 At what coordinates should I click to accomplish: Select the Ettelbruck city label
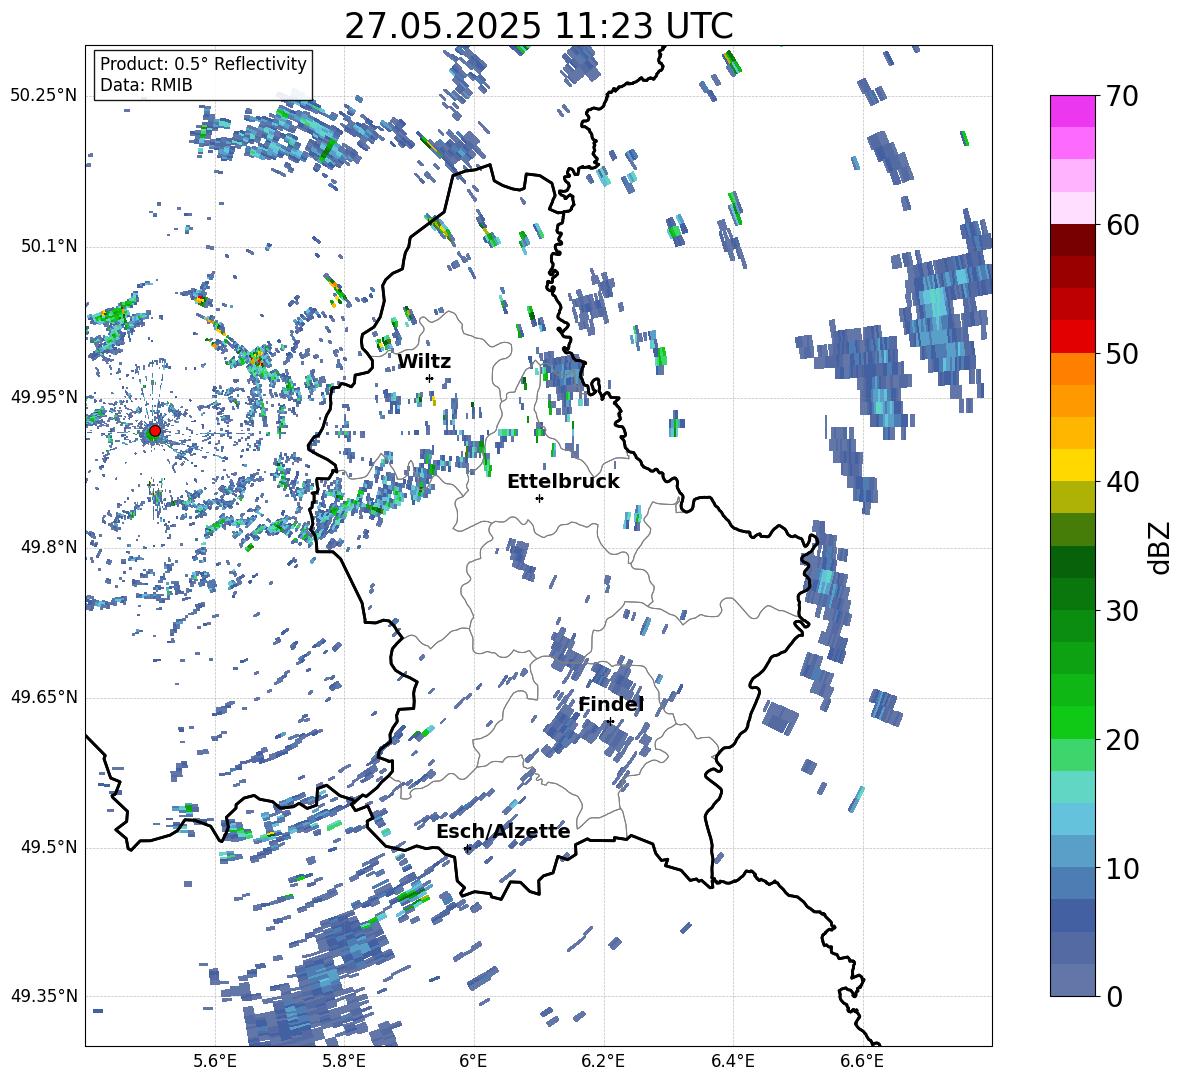pyautogui.click(x=563, y=482)
